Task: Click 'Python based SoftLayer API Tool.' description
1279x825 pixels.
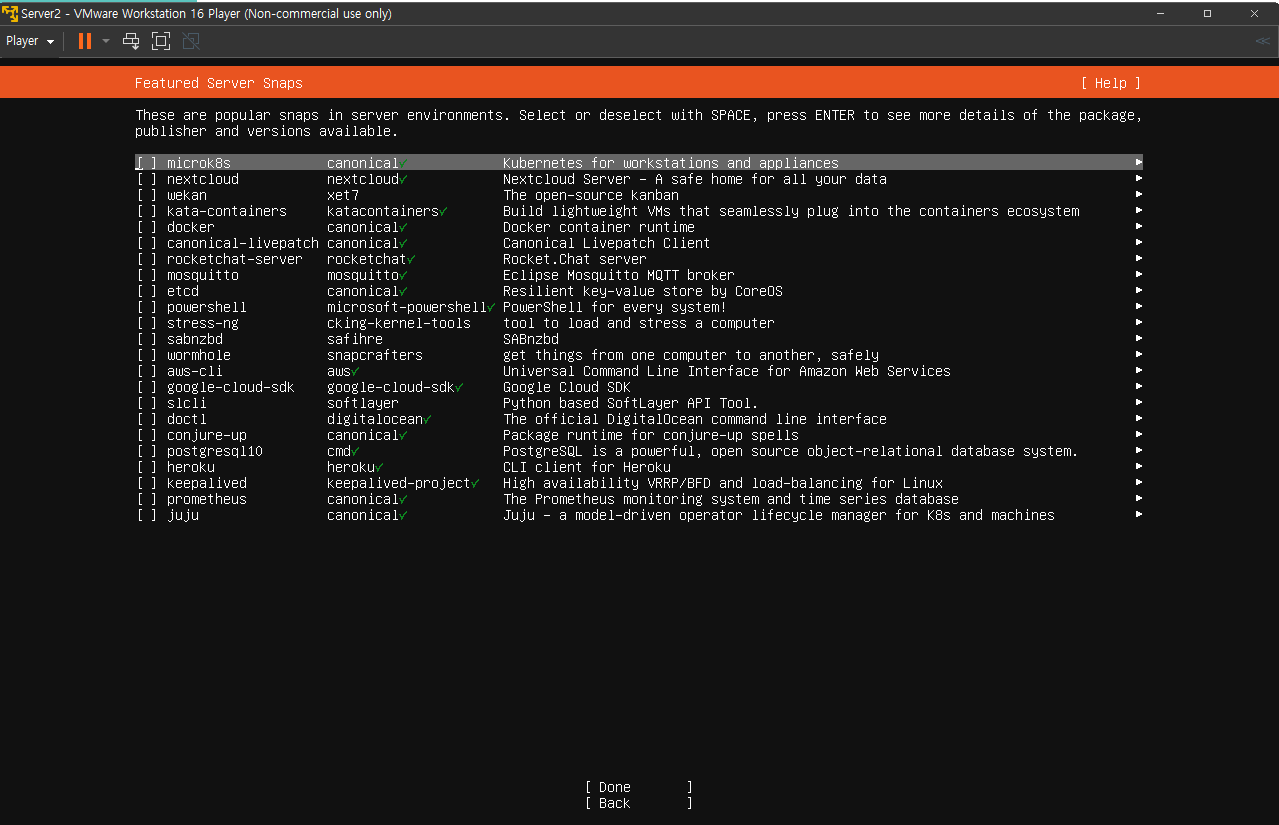Action: (x=631, y=403)
